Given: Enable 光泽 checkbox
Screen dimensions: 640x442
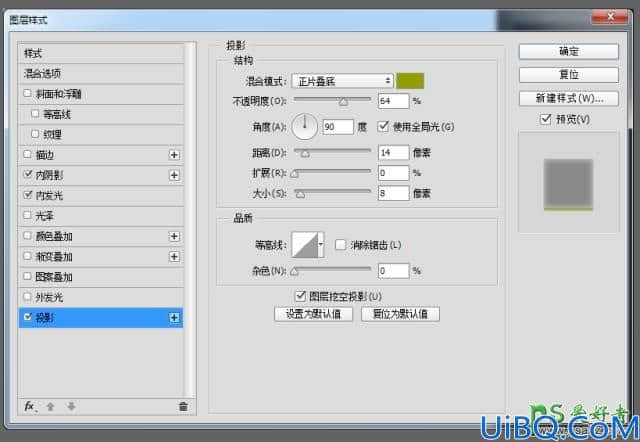Looking at the screenshot, I should [x=27, y=215].
